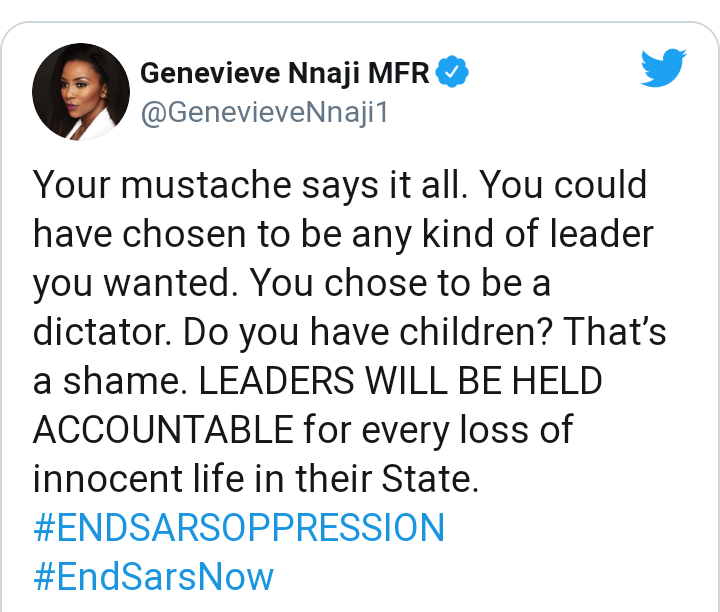
Task: Visit the @GenevieveNnaji1 handle link
Action: pos(264,112)
